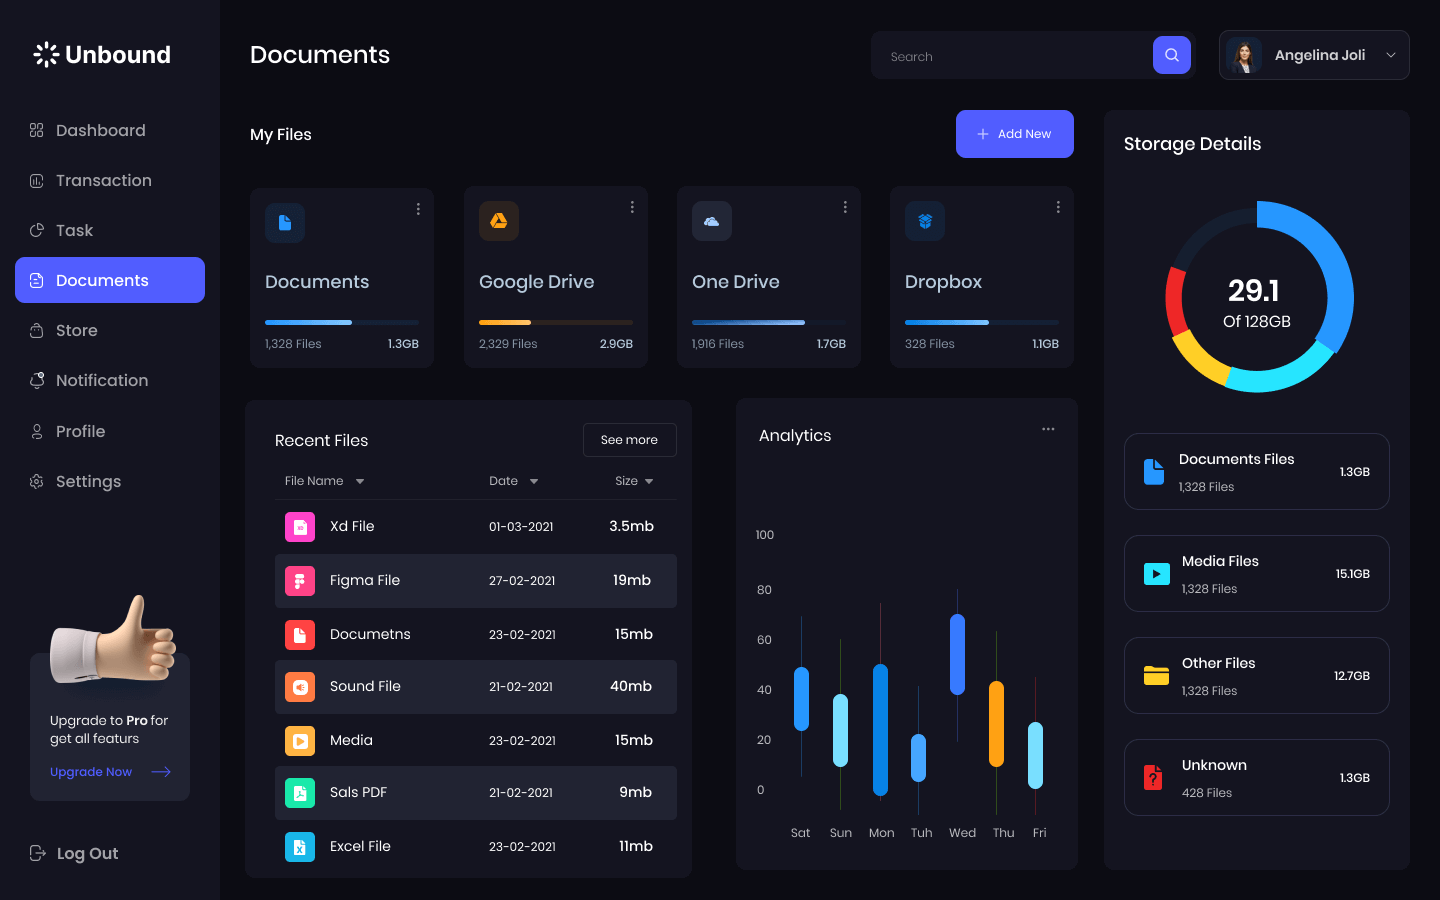Click the Add New button
This screenshot has height=900, width=1440.
[x=1014, y=133]
